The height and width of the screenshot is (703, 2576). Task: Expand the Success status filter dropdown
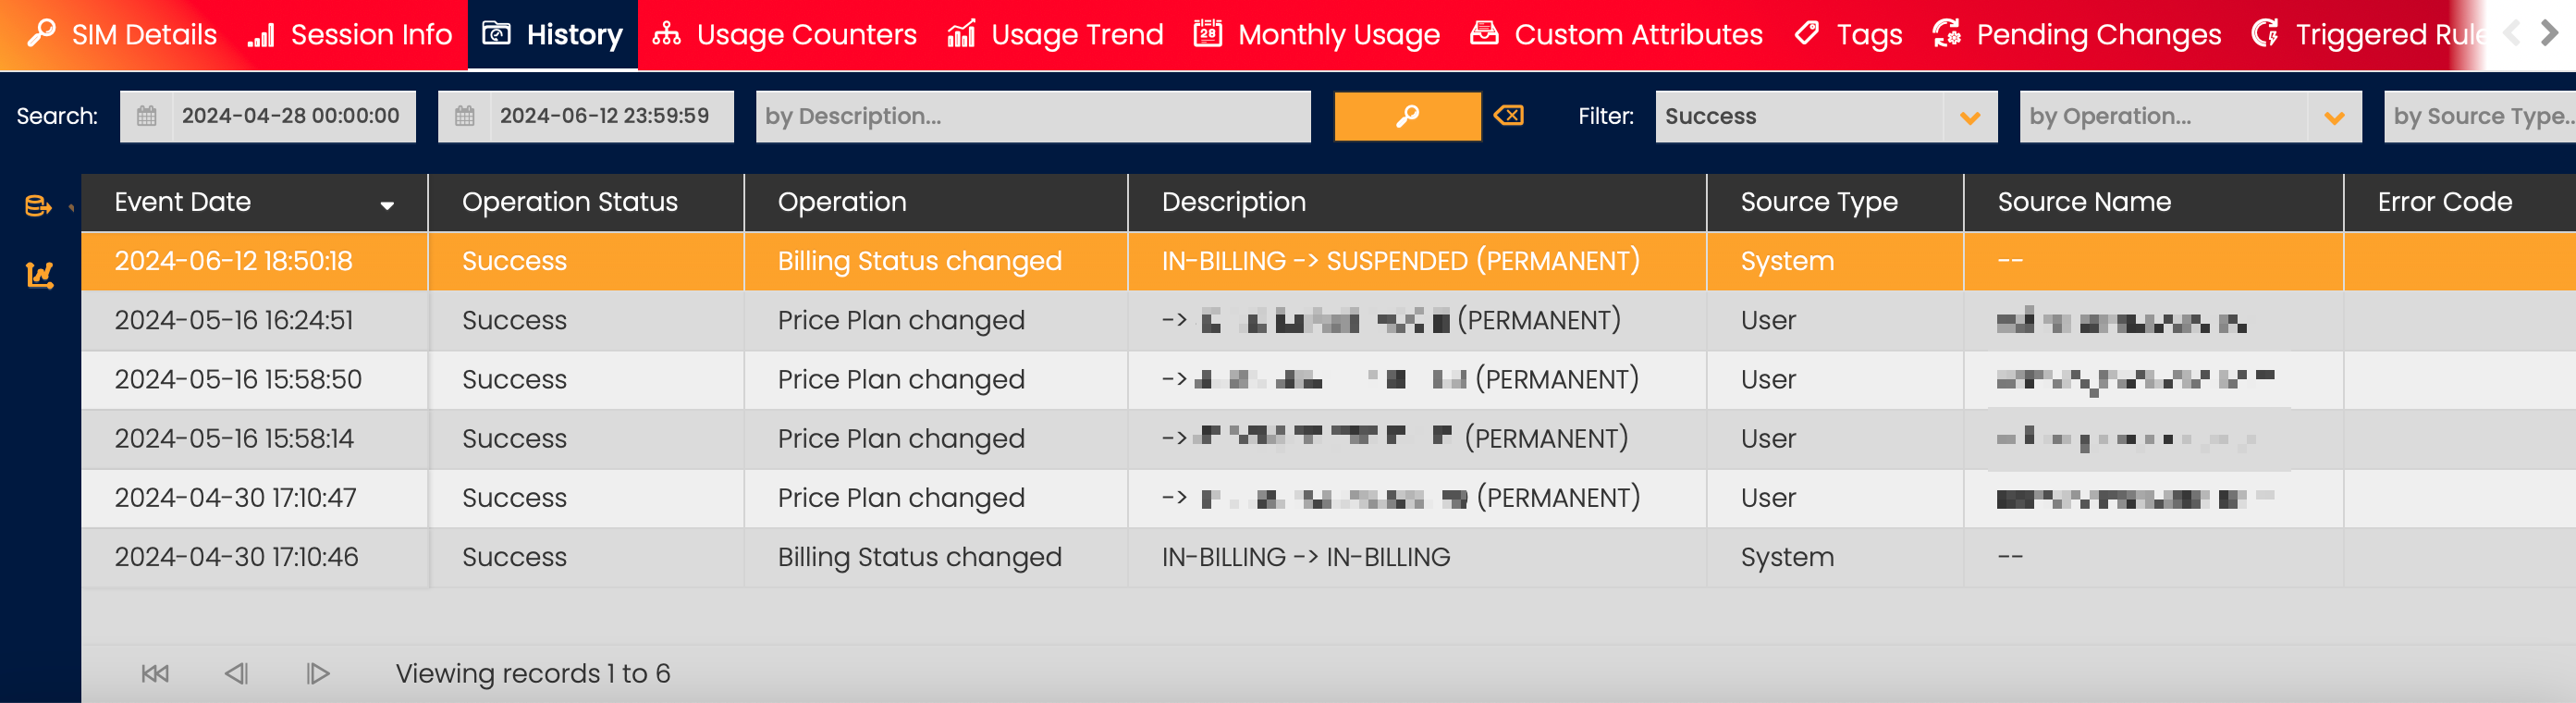coord(1969,117)
